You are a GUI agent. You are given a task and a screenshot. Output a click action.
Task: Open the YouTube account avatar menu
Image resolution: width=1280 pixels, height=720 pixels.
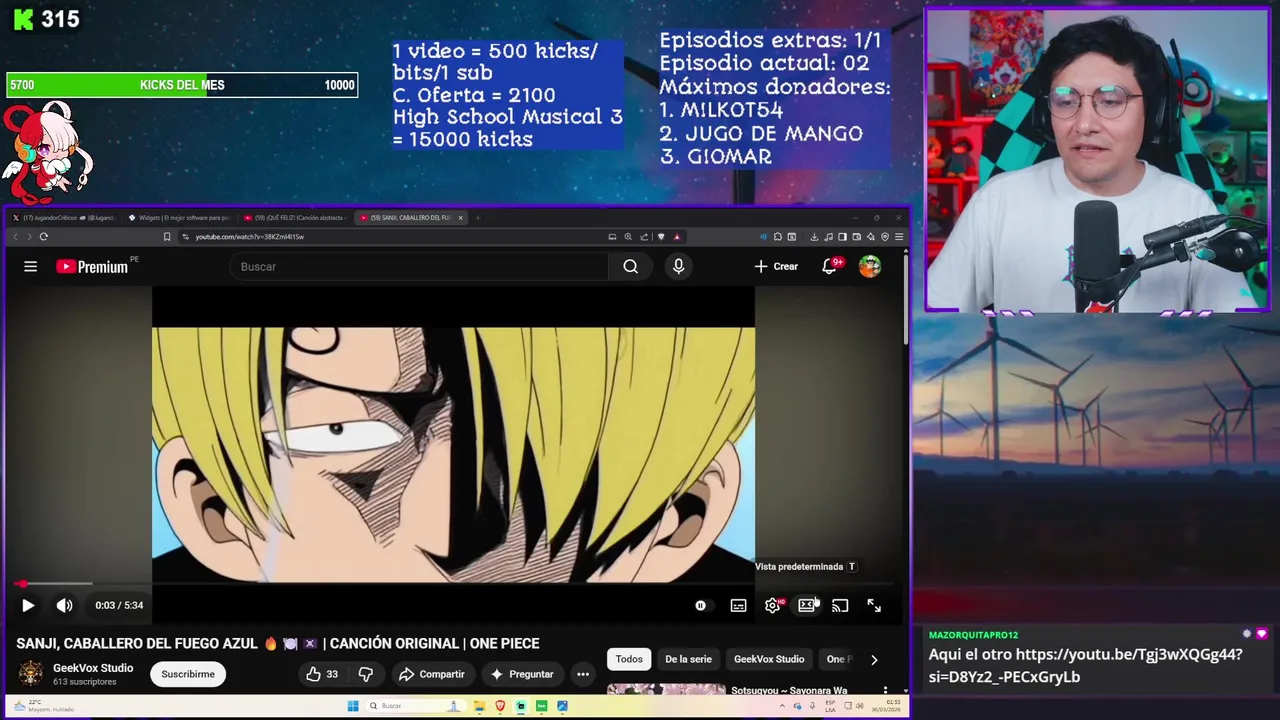pos(870,266)
